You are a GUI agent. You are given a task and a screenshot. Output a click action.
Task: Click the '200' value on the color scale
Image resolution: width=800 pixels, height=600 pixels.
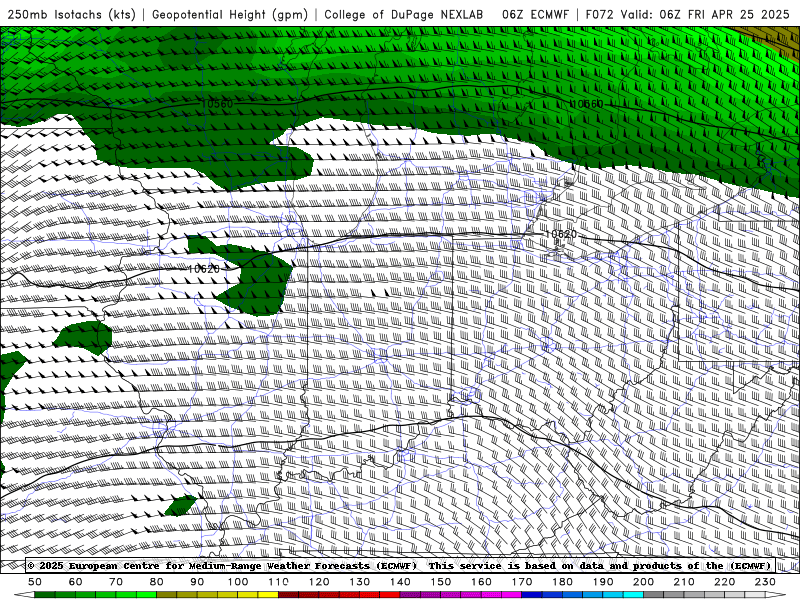tap(643, 582)
